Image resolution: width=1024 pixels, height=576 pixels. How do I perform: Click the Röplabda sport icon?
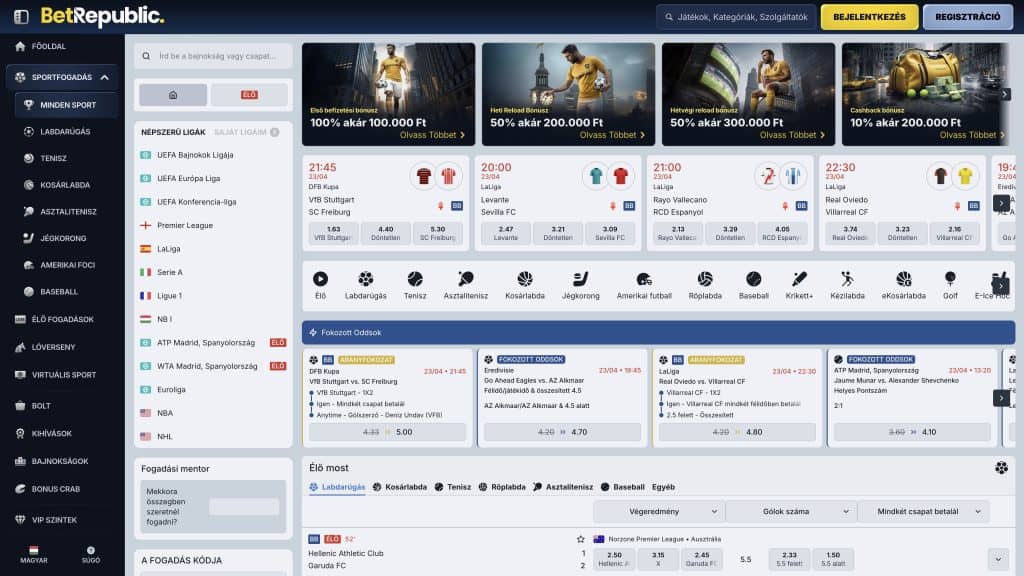pyautogui.click(x=705, y=280)
